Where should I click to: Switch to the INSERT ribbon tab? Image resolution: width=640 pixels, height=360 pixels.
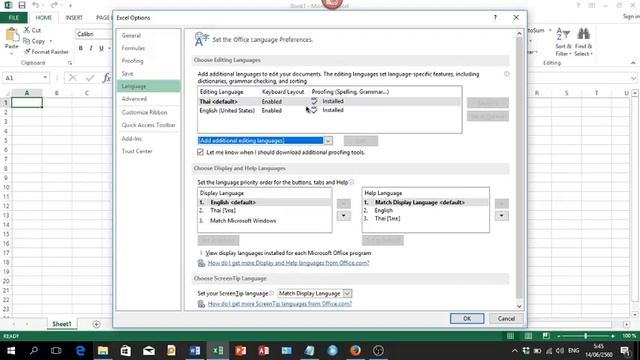[x=74, y=18]
